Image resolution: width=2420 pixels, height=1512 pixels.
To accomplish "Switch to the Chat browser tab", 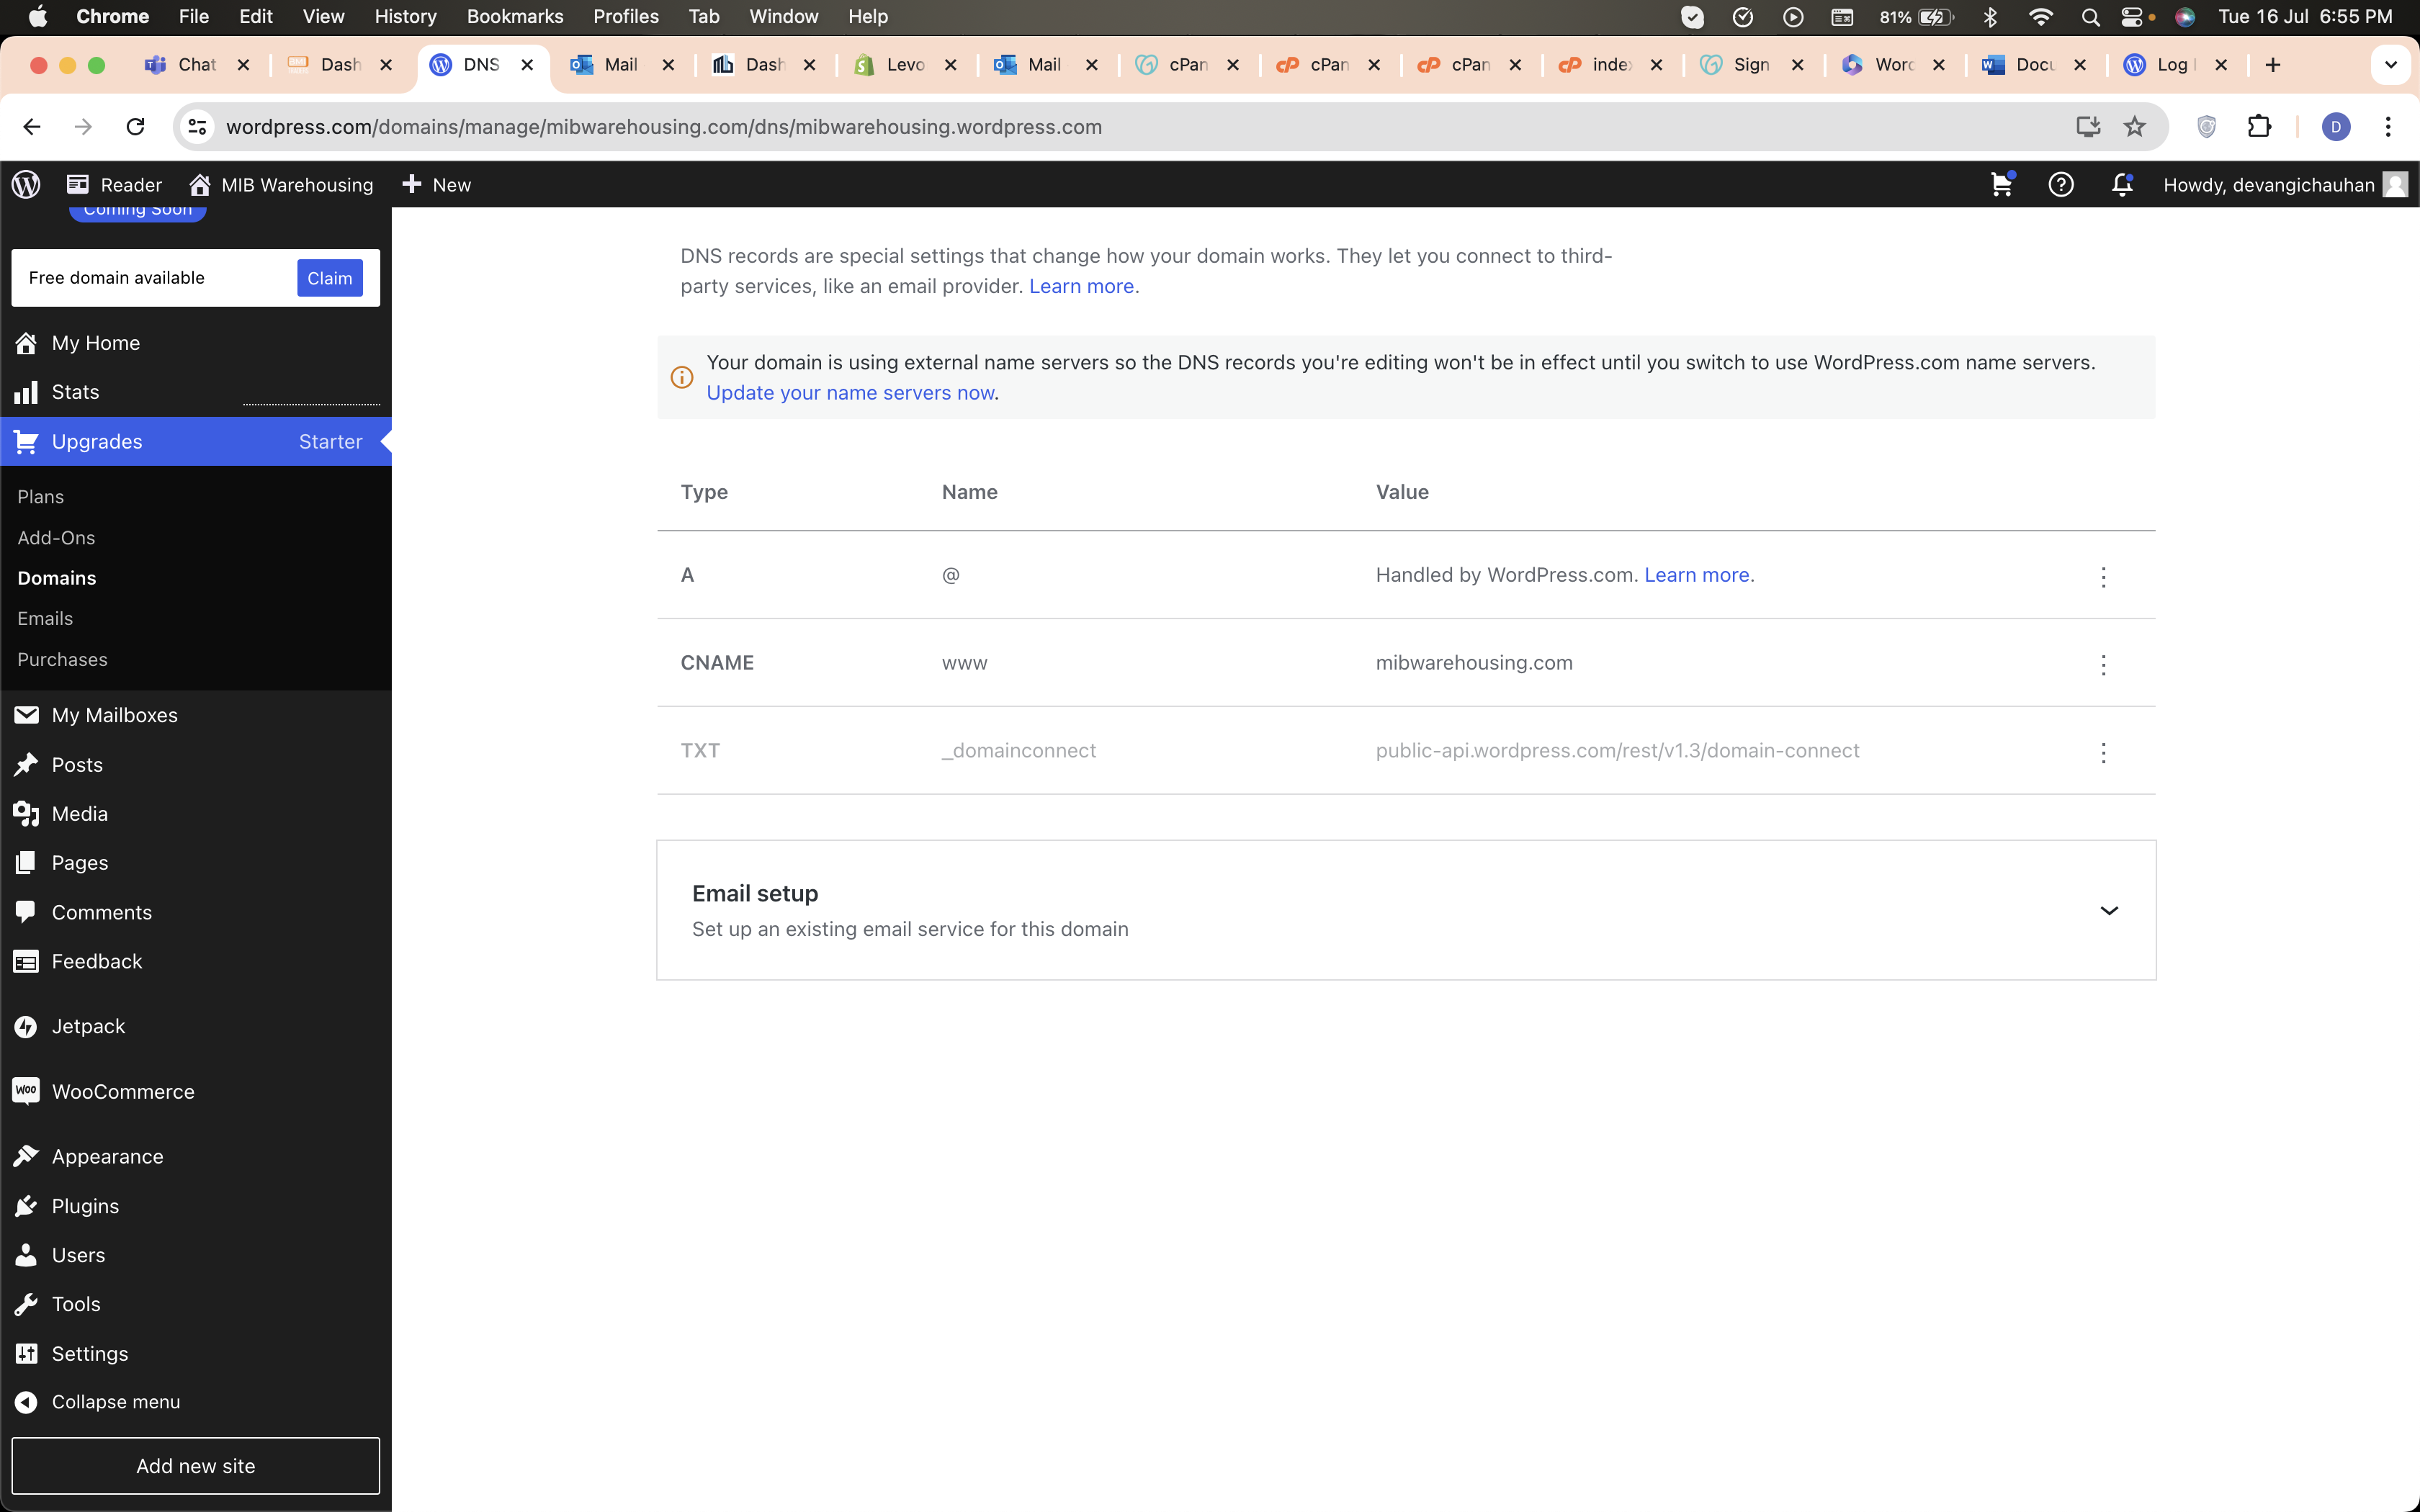I will coord(197,65).
